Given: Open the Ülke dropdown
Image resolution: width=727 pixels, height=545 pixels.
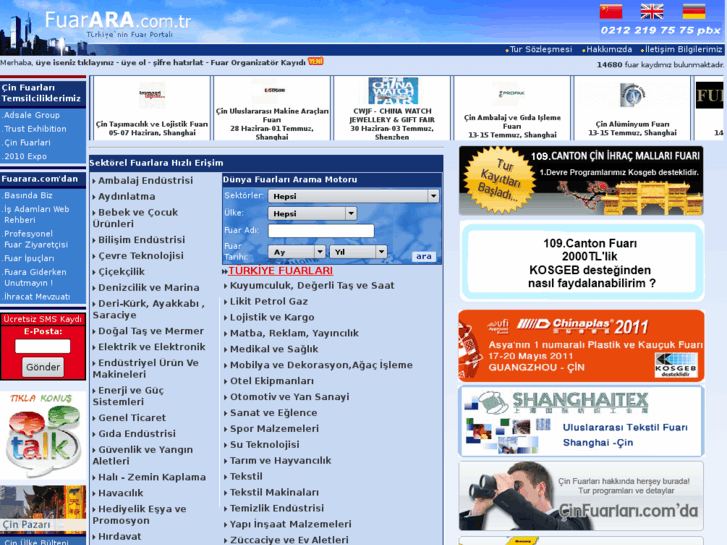Looking at the screenshot, I should 312,213.
